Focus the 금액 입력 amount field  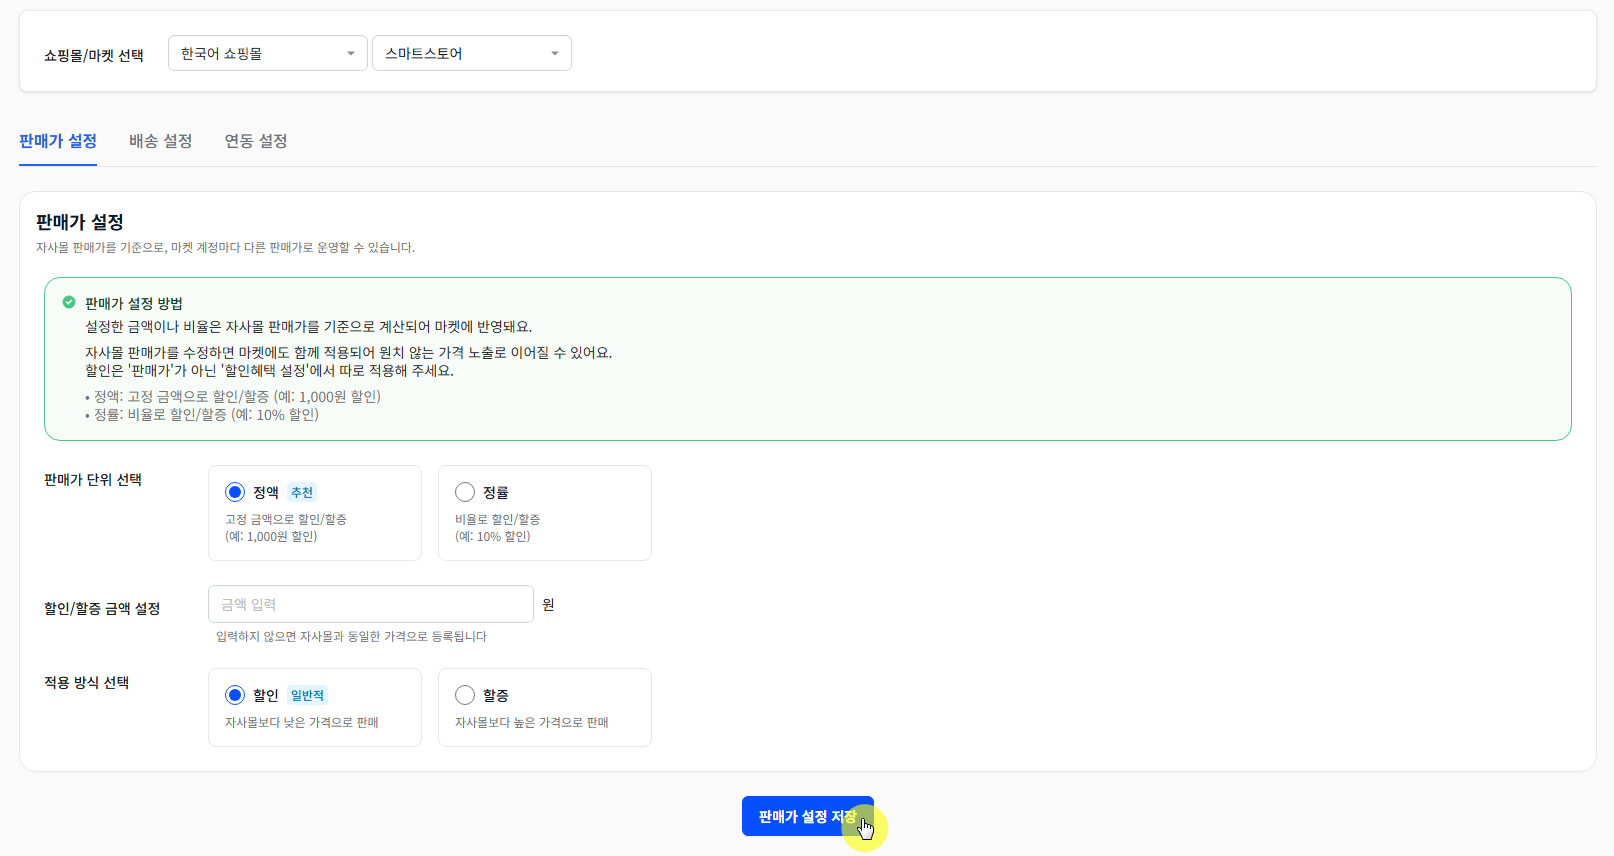pyautogui.click(x=370, y=604)
